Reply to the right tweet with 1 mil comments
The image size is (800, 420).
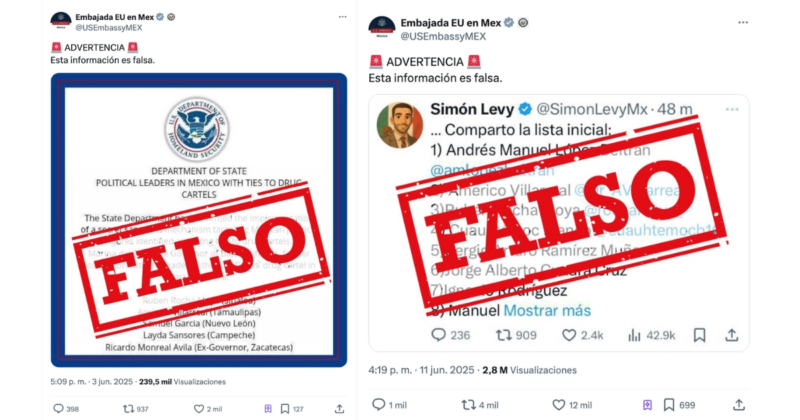pos(379,405)
